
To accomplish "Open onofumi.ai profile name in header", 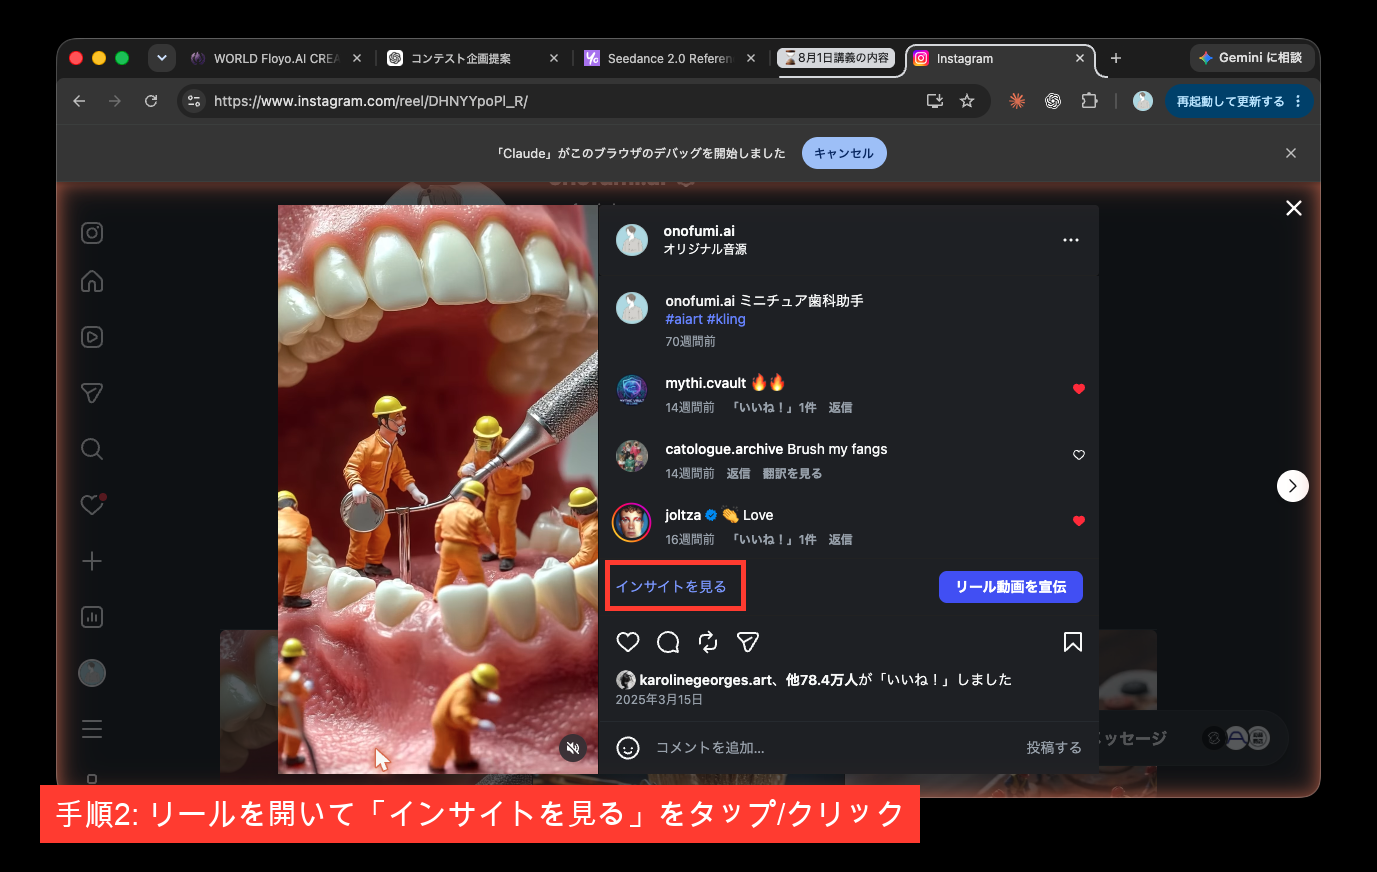I will click(x=699, y=231).
